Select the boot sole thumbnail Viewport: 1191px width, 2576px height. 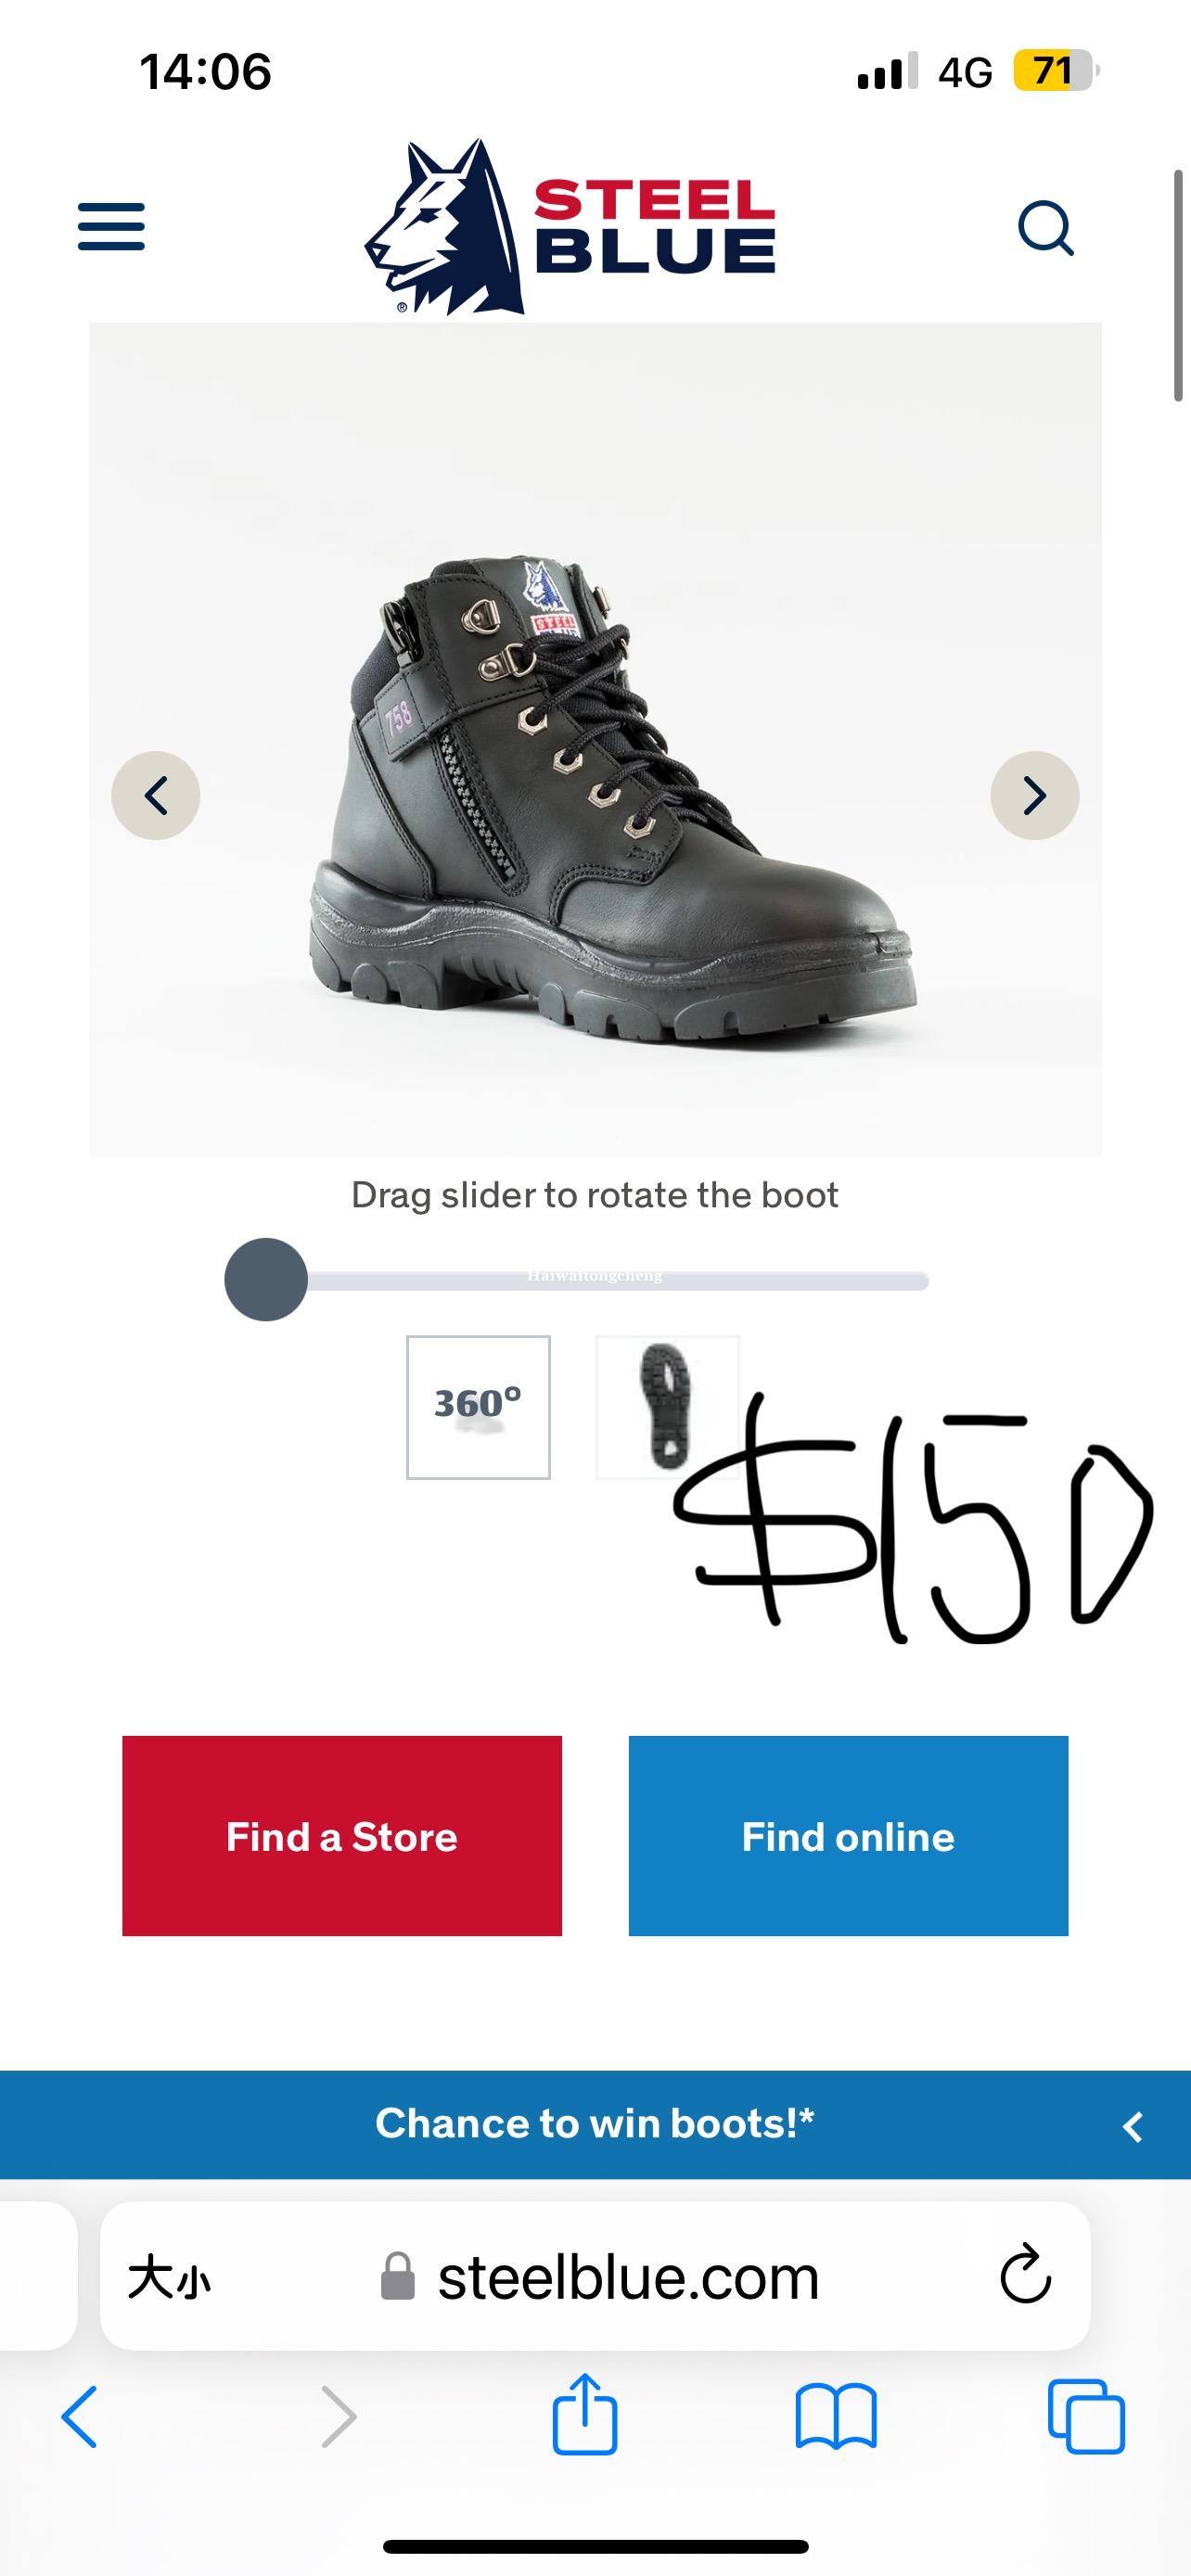[x=667, y=1407]
